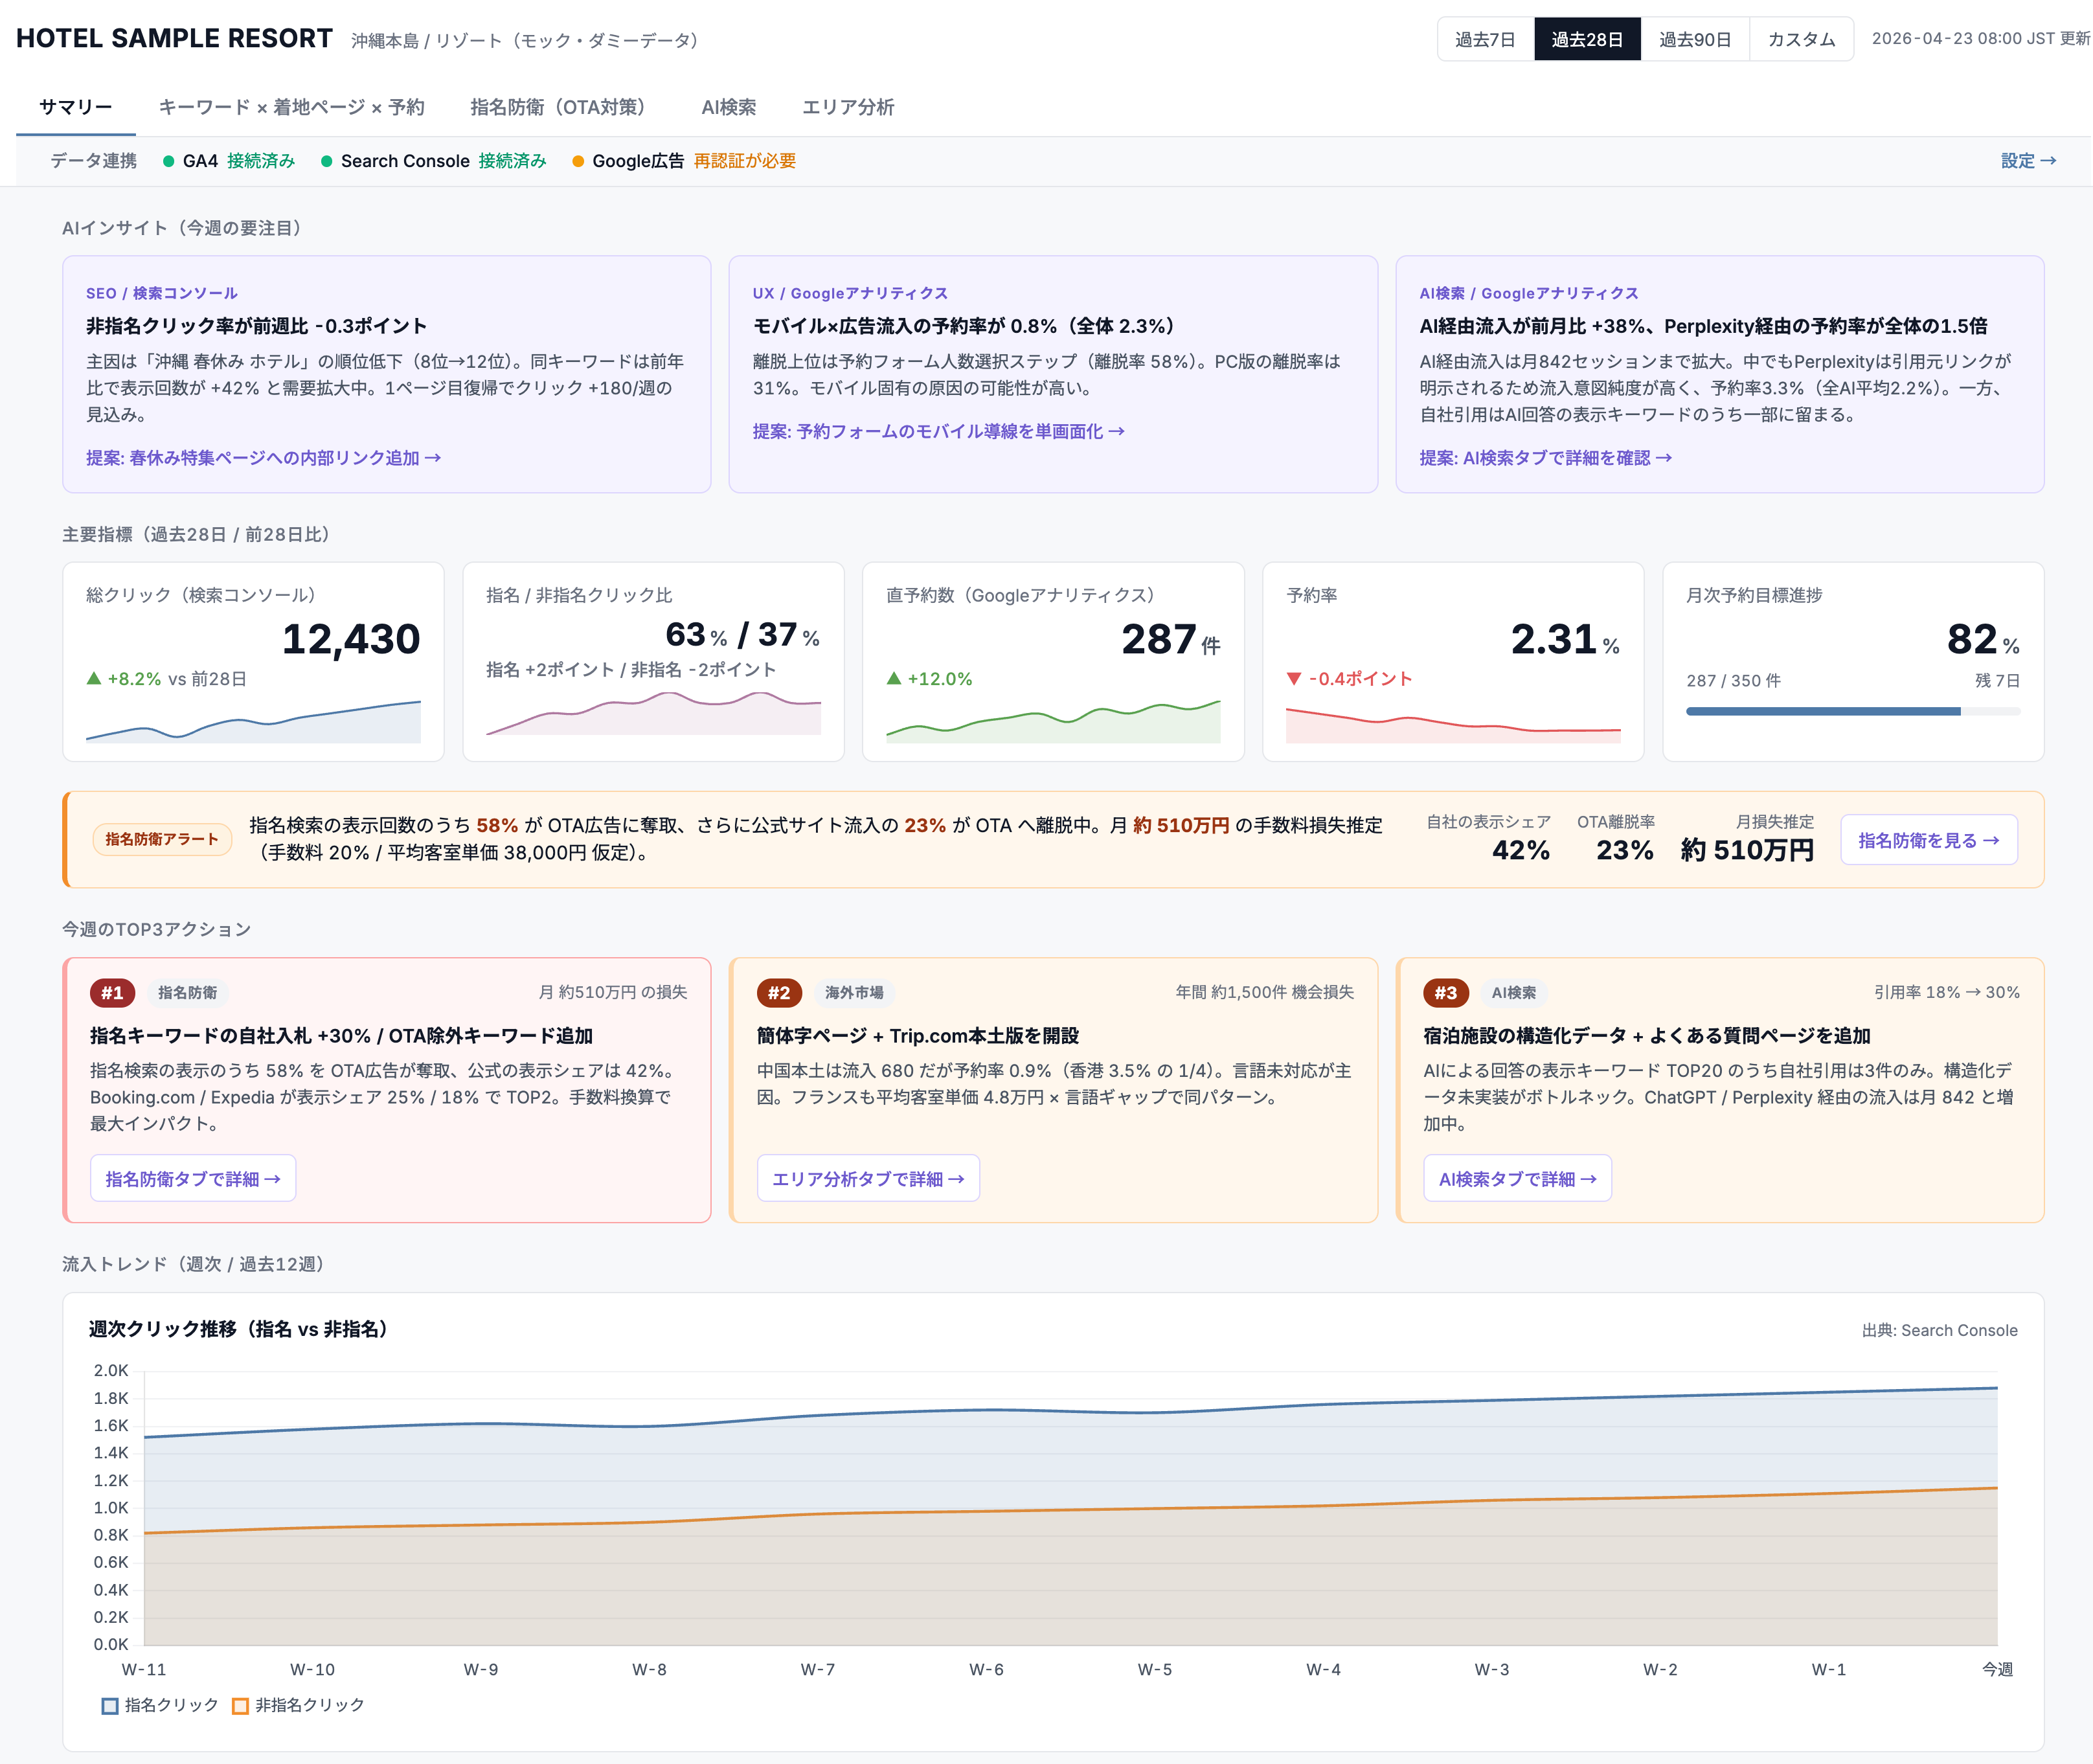Open 設定 for data connections
The width and height of the screenshot is (2093, 1764).
[x=2028, y=161]
